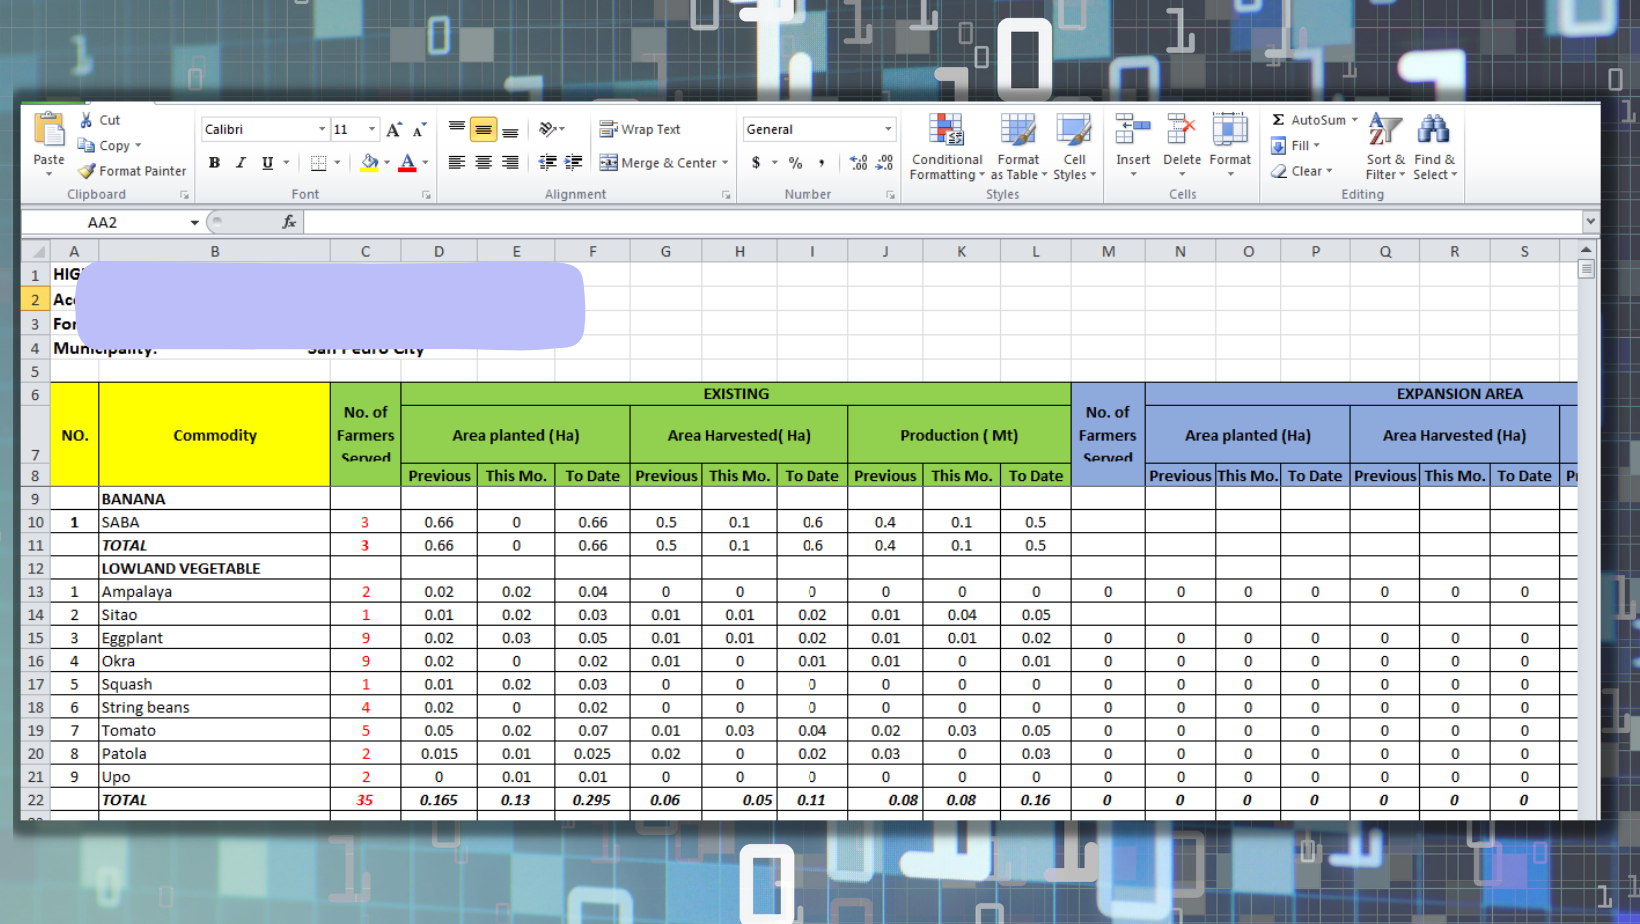Increase font size with Grow Font icon
1640x924 pixels.
[x=394, y=130]
